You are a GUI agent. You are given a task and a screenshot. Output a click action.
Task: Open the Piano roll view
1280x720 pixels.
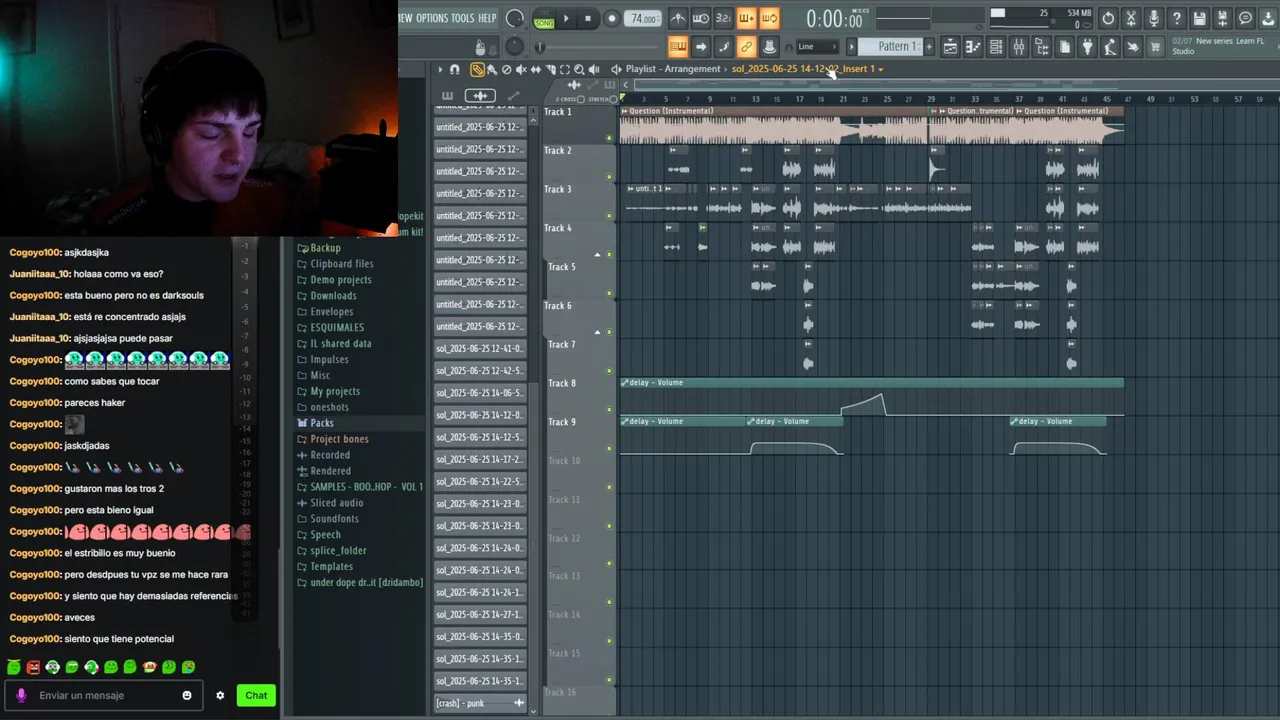(x=973, y=46)
